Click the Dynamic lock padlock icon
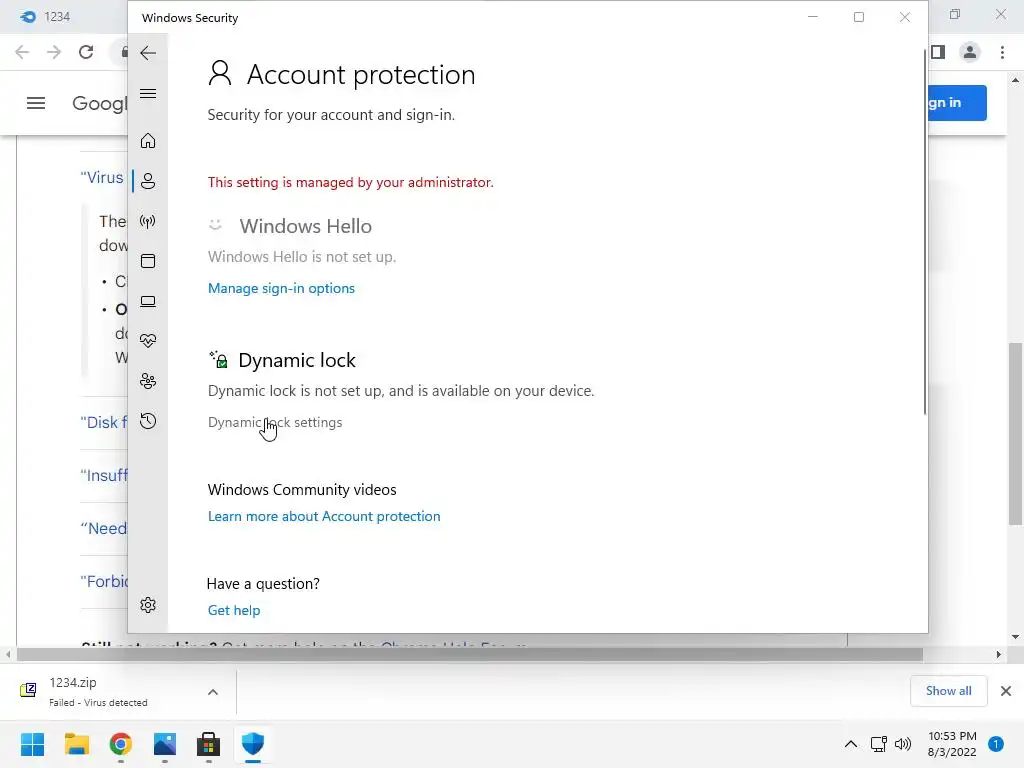 click(219, 360)
